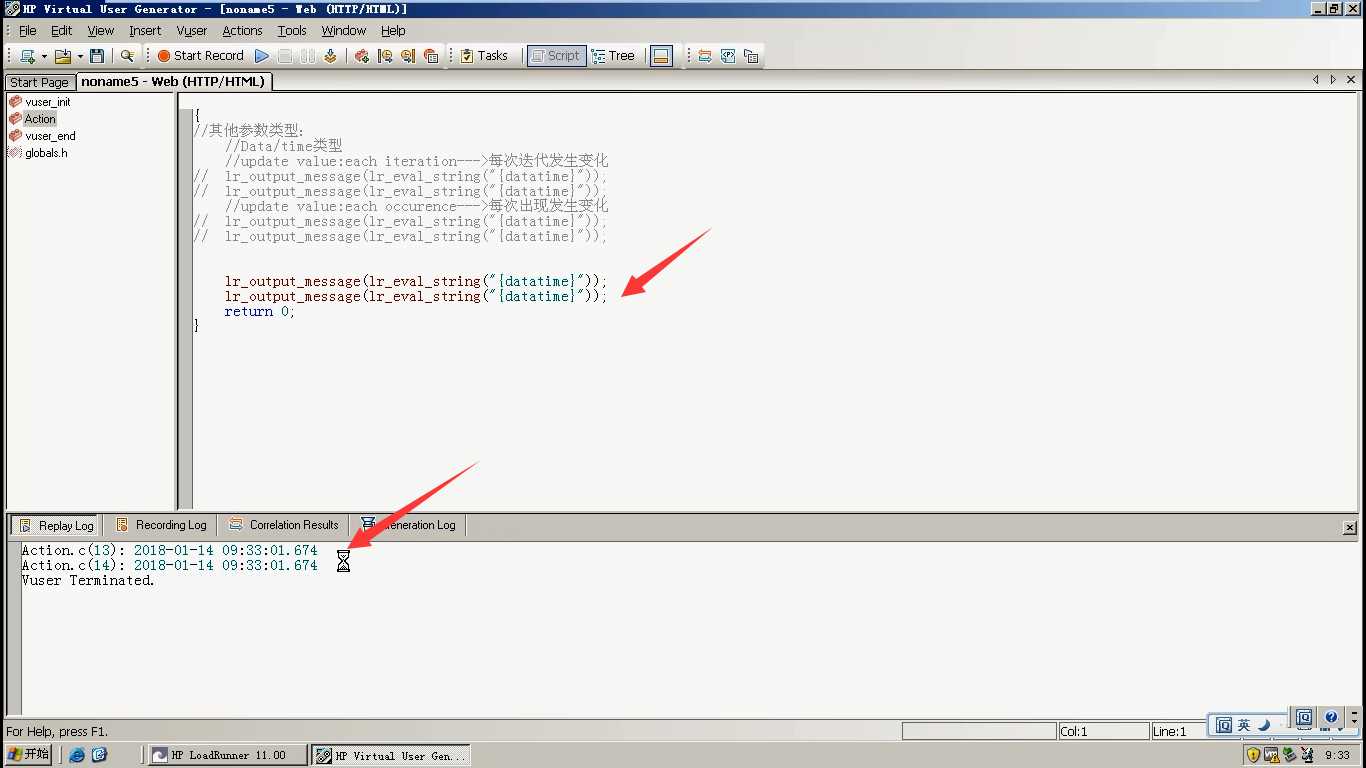Click the Action.c(13) log line
Viewport: 1366px width, 768px height.
point(169,551)
